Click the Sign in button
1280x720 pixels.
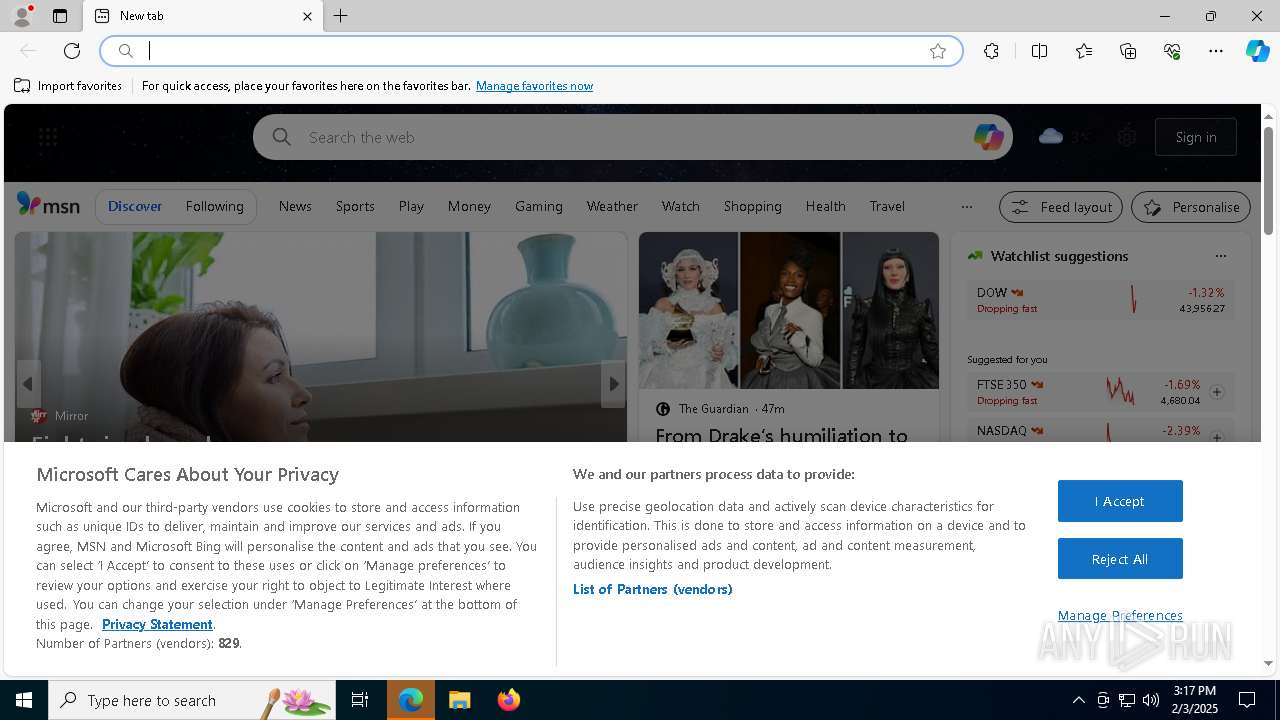pos(1196,137)
